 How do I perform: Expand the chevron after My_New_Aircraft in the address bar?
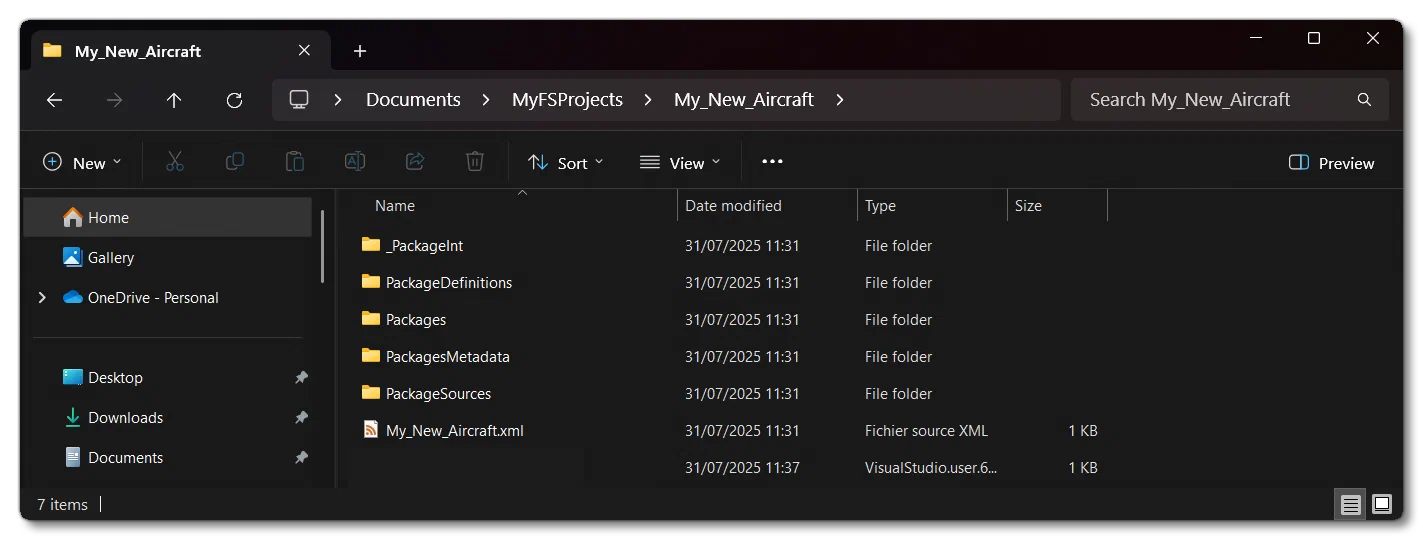pyautogui.click(x=840, y=100)
